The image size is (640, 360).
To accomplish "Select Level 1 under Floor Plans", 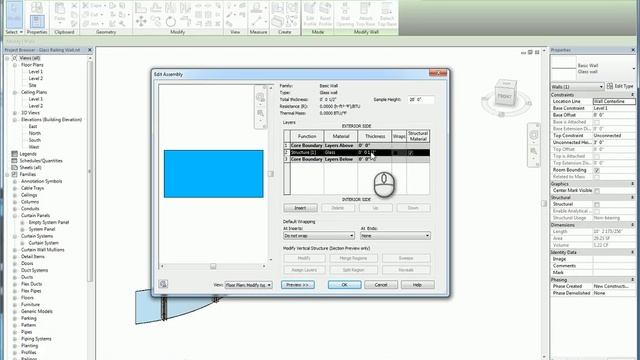I will tap(36, 71).
